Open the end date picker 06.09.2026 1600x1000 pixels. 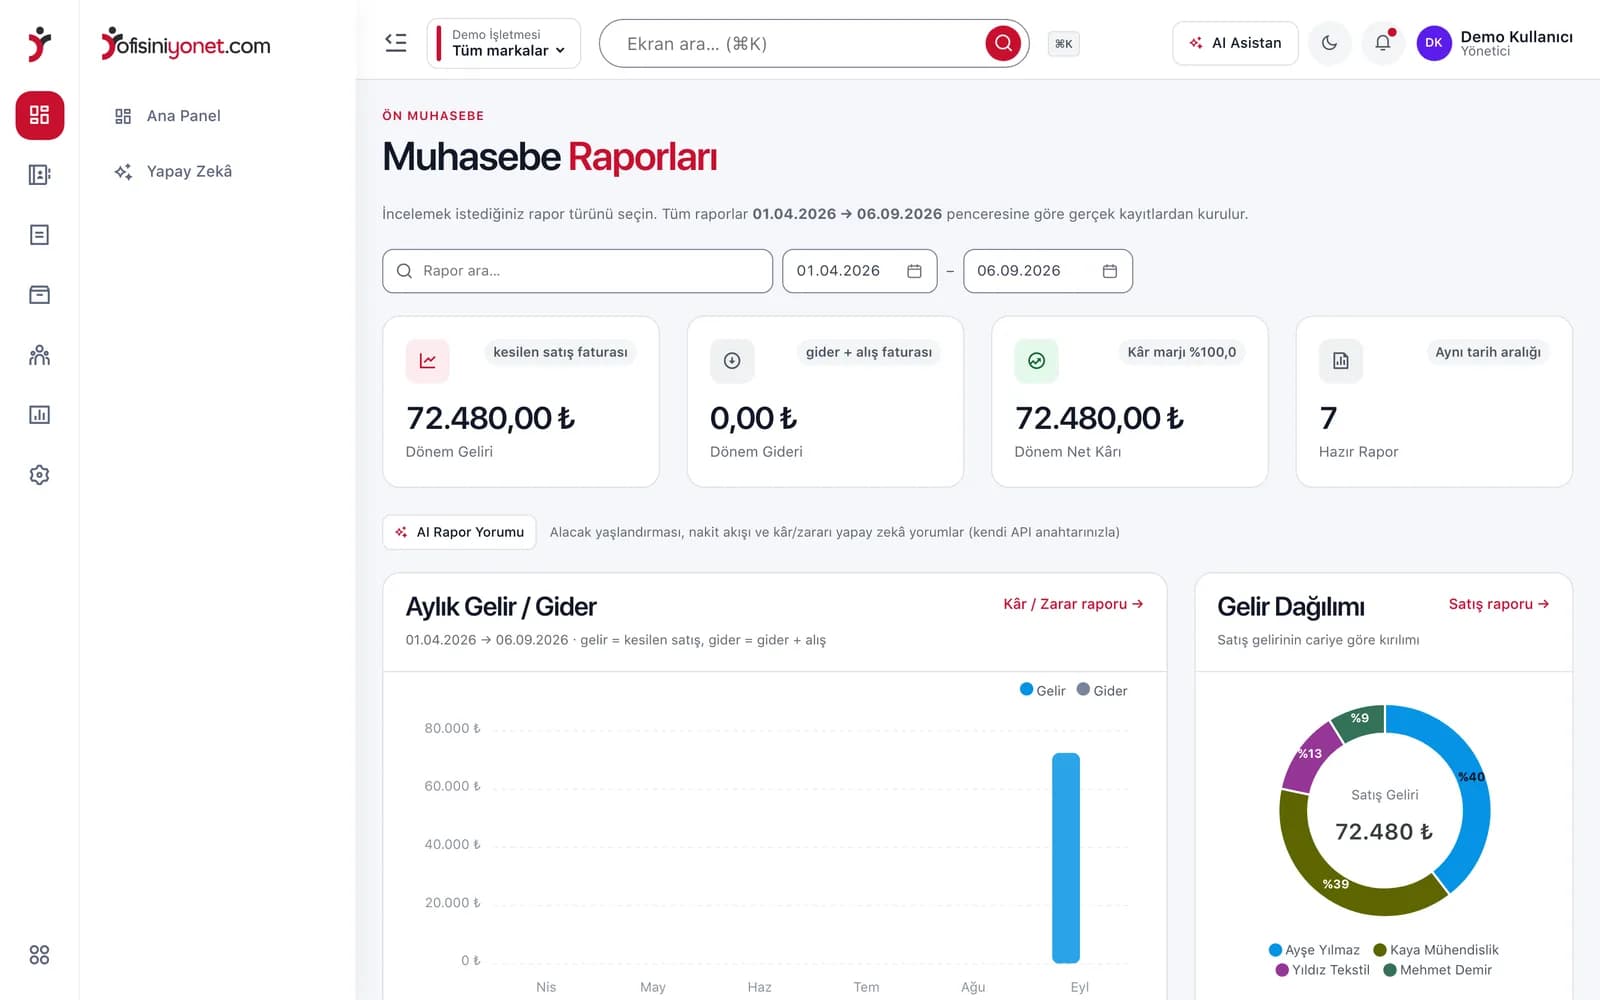[x=1048, y=271]
